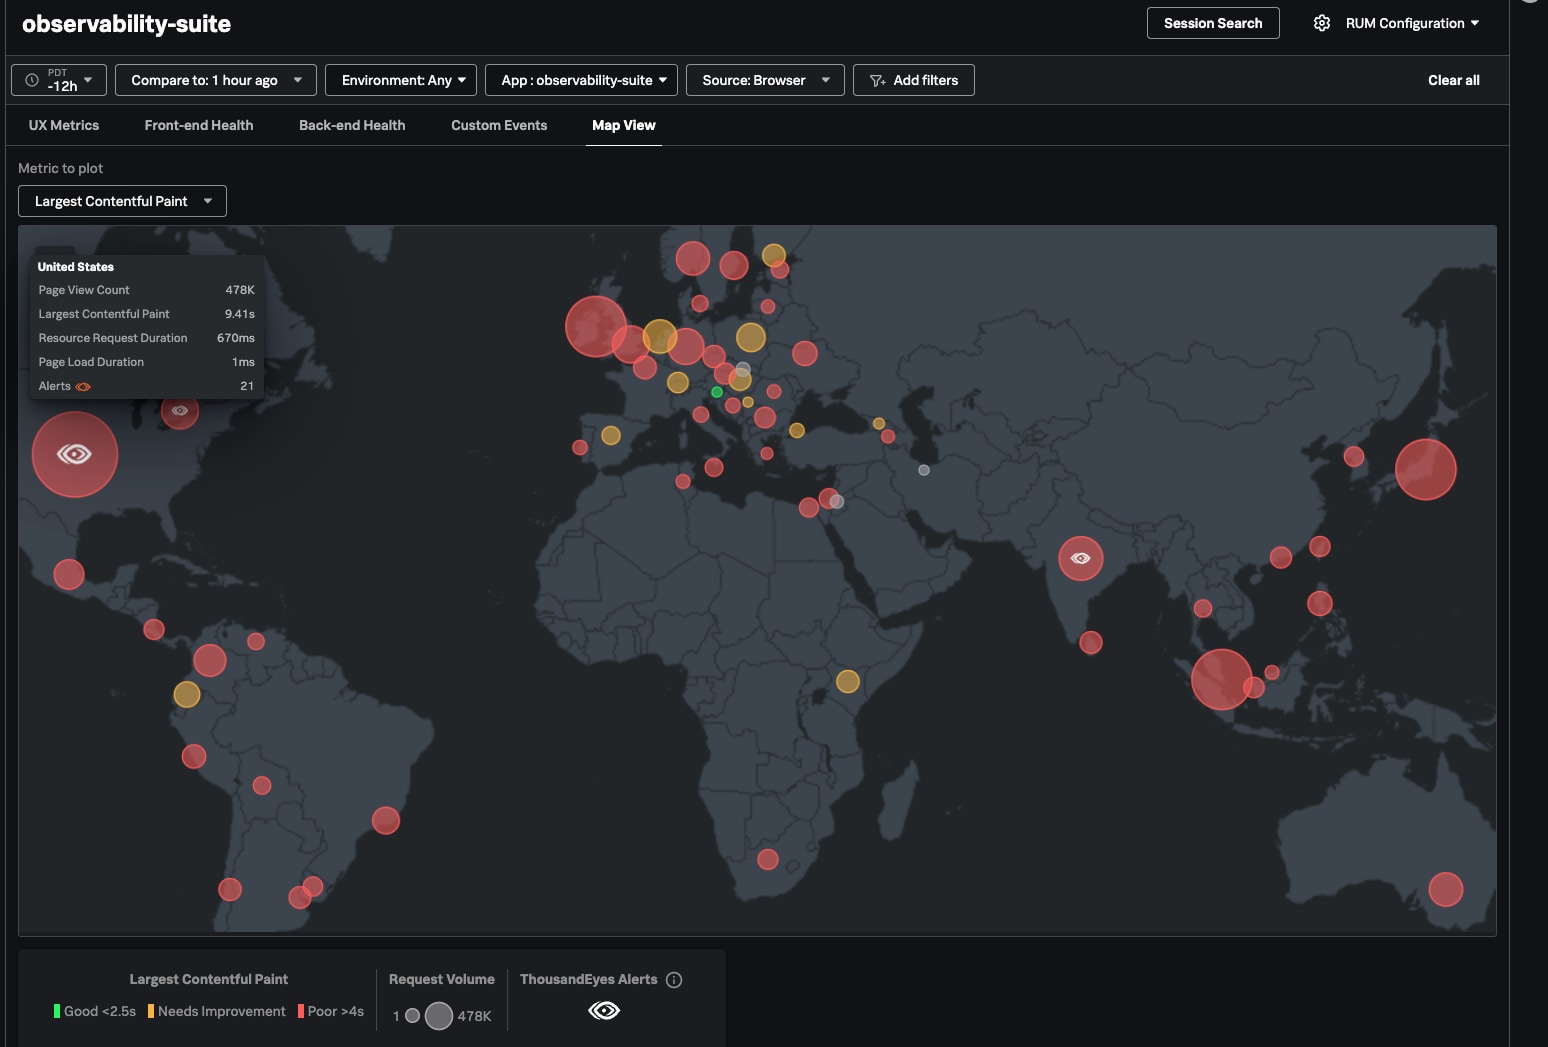Click the India bubble with eye icon
1548x1047 pixels.
click(1080, 558)
